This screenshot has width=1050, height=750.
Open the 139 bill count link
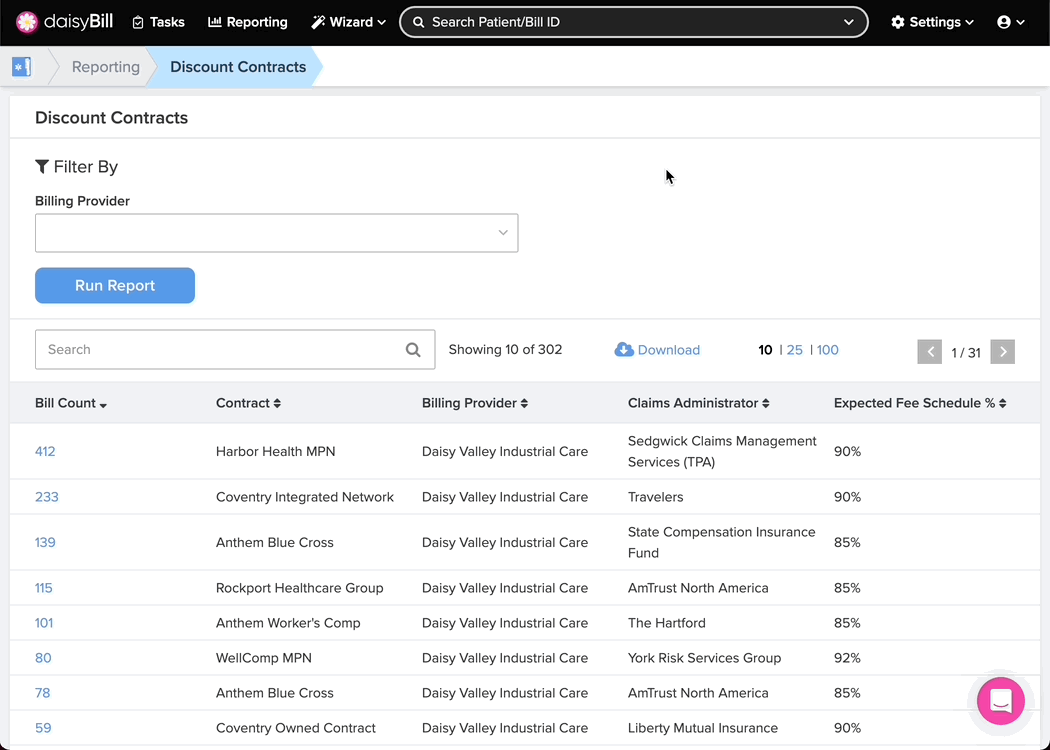(x=45, y=542)
